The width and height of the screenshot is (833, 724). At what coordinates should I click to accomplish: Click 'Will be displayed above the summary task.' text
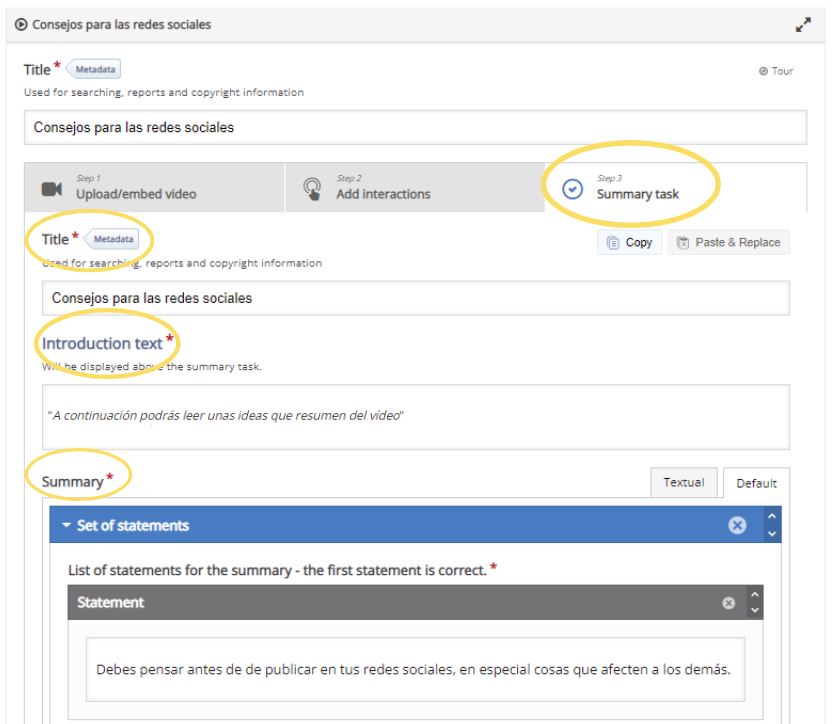tap(152, 367)
